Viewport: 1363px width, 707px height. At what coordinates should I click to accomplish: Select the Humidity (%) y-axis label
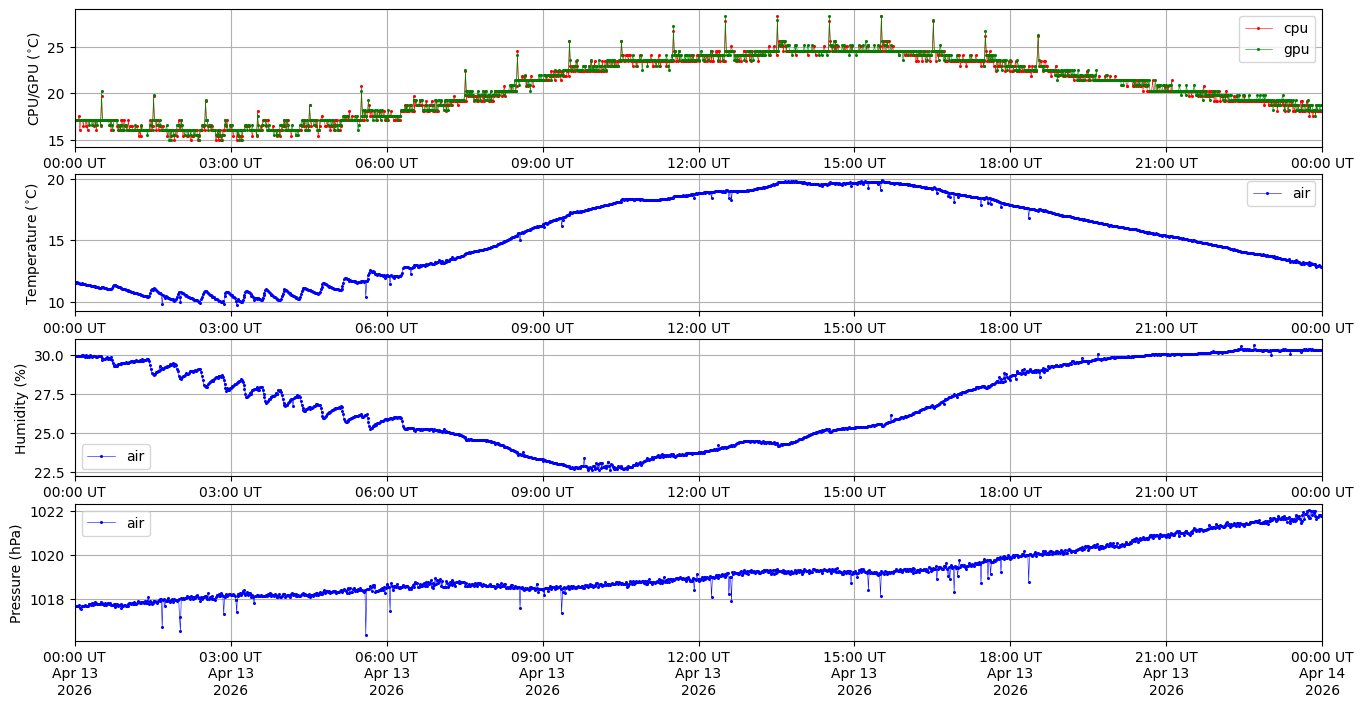click(x=20, y=408)
